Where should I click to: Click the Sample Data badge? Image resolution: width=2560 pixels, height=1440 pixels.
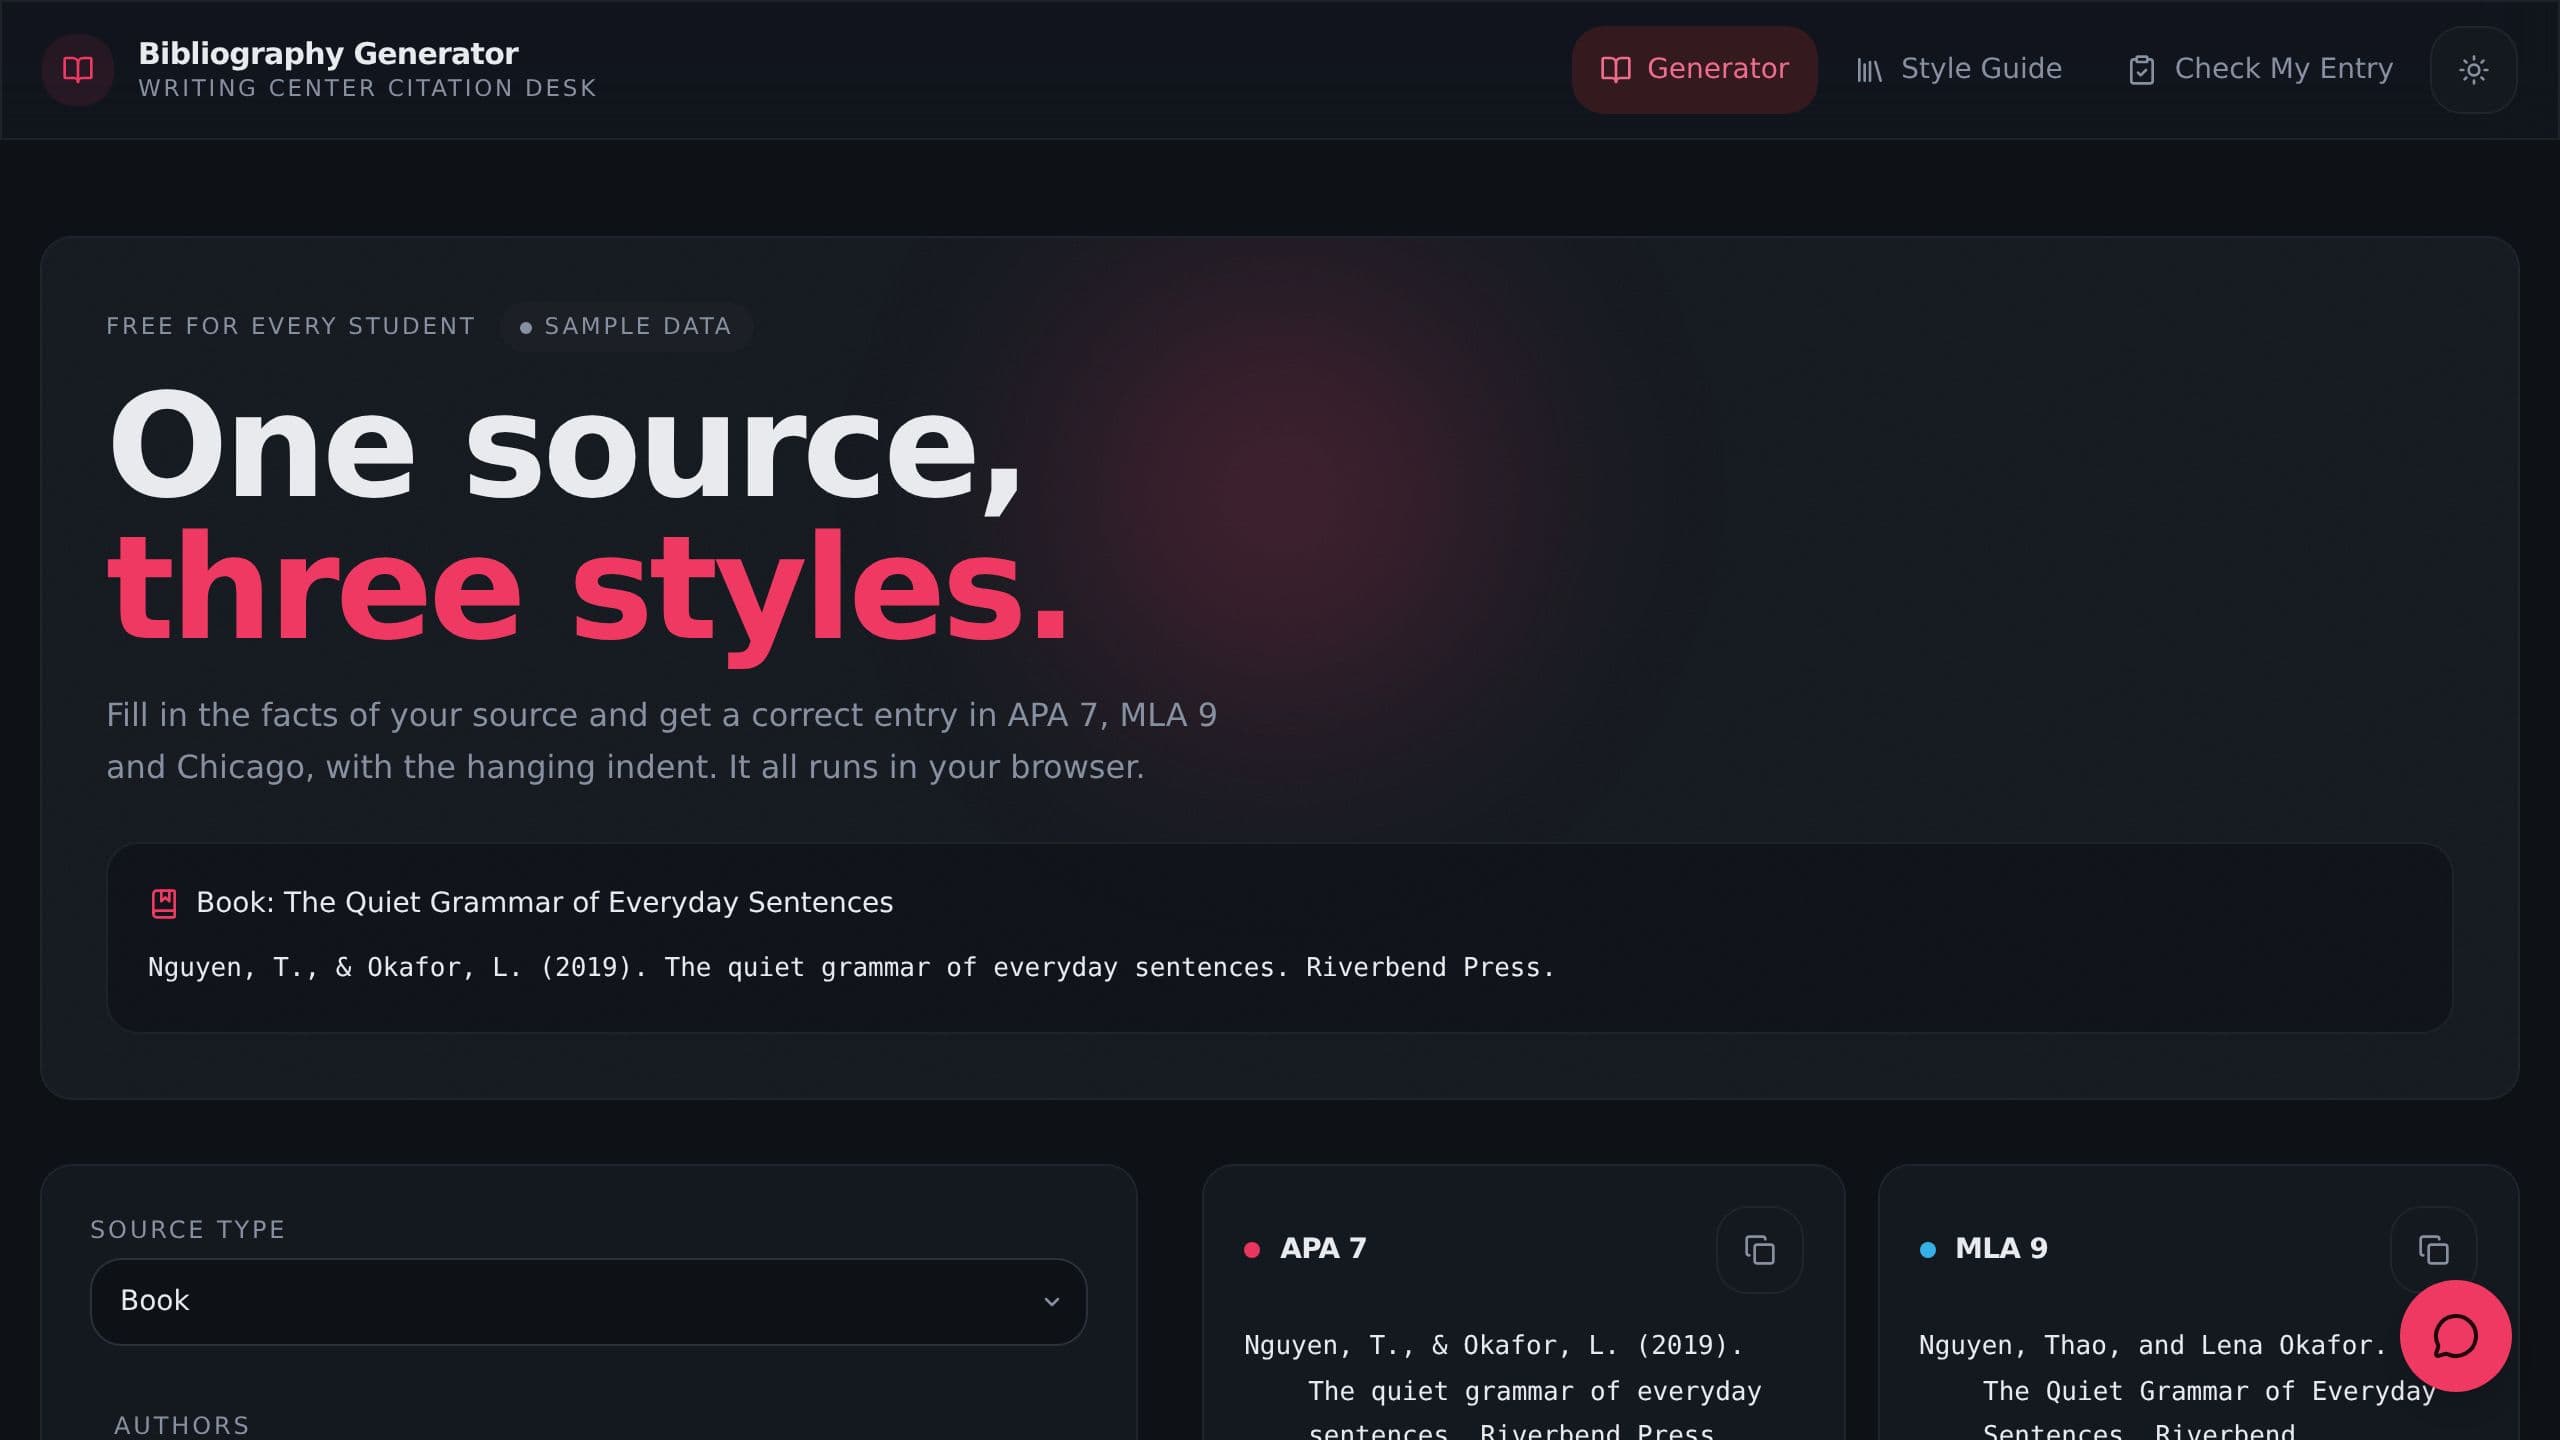point(626,326)
